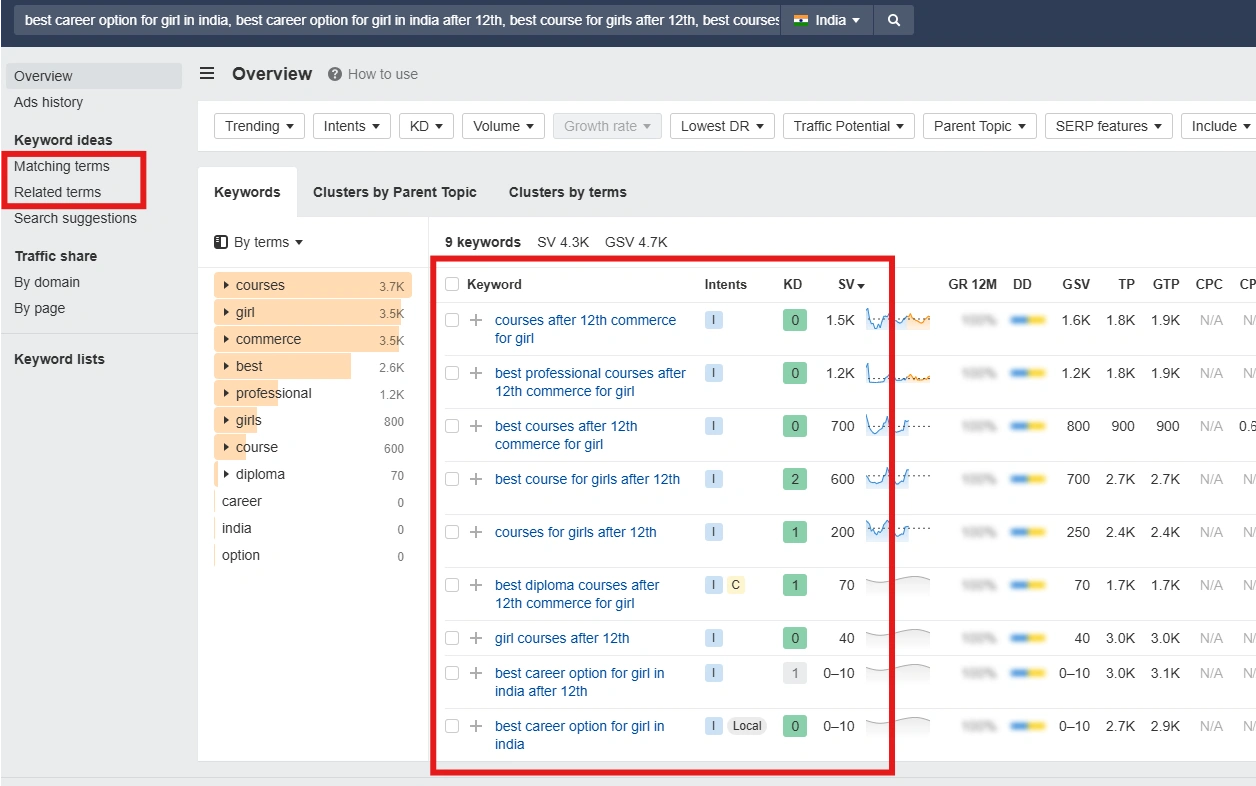Open Matching terms in sidebar

(x=62, y=166)
